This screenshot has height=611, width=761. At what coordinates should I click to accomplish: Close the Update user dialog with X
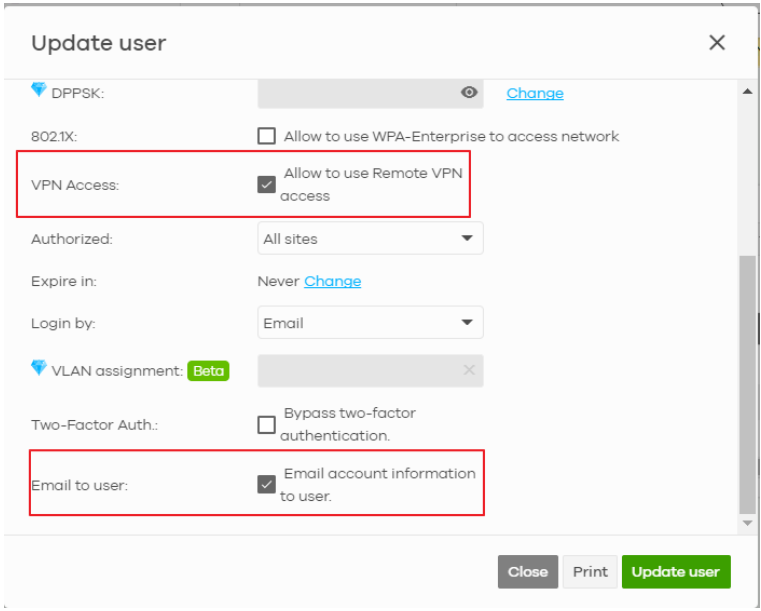click(716, 43)
